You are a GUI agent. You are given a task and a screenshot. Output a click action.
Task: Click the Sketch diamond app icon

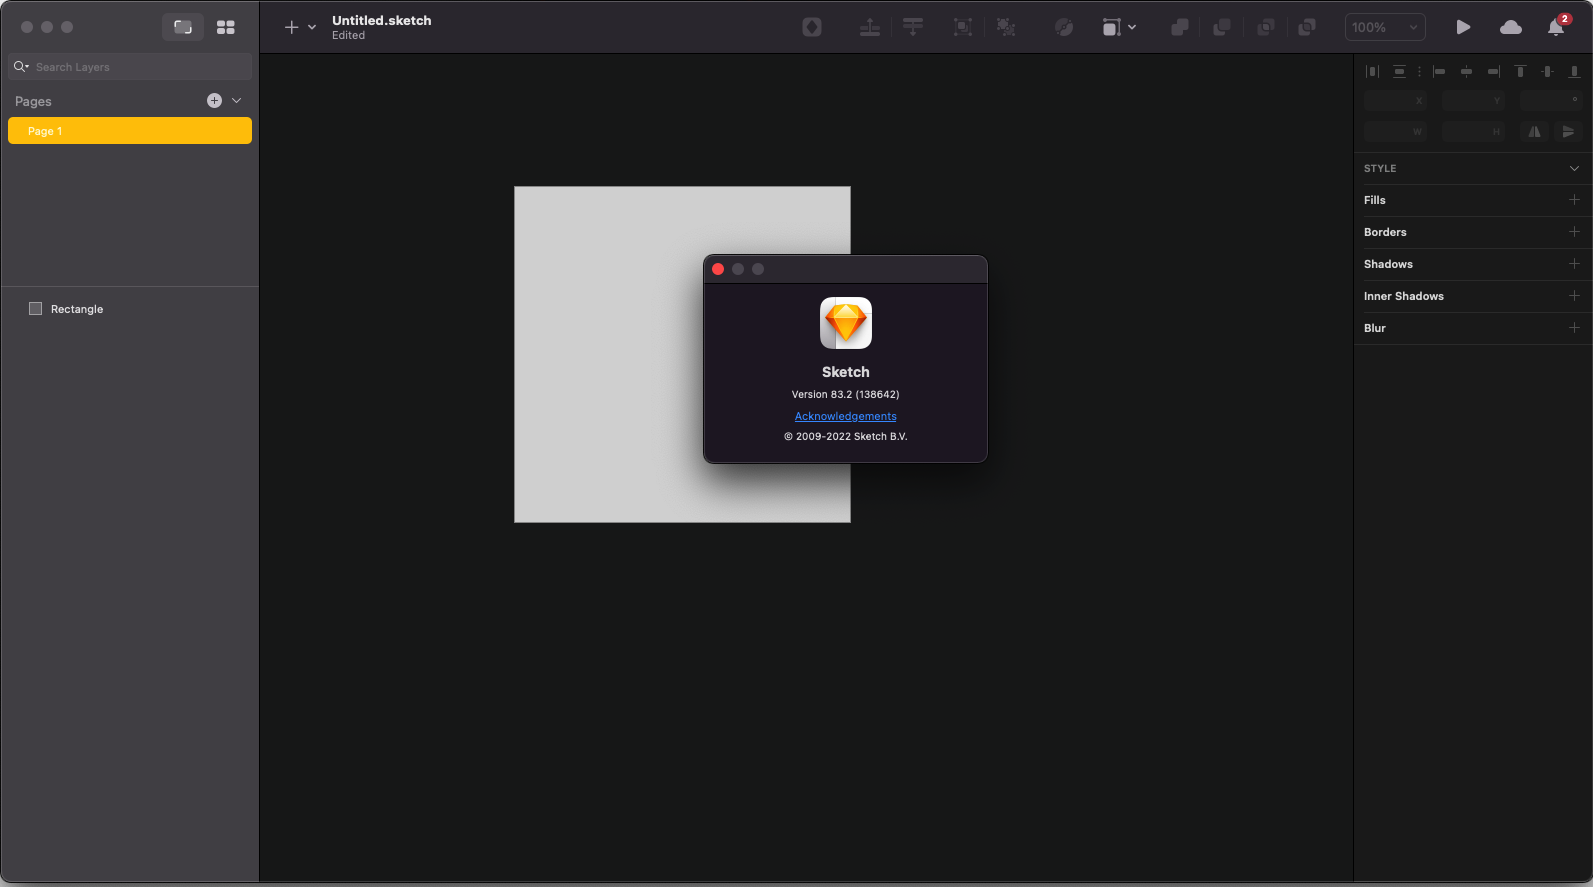pyautogui.click(x=846, y=323)
